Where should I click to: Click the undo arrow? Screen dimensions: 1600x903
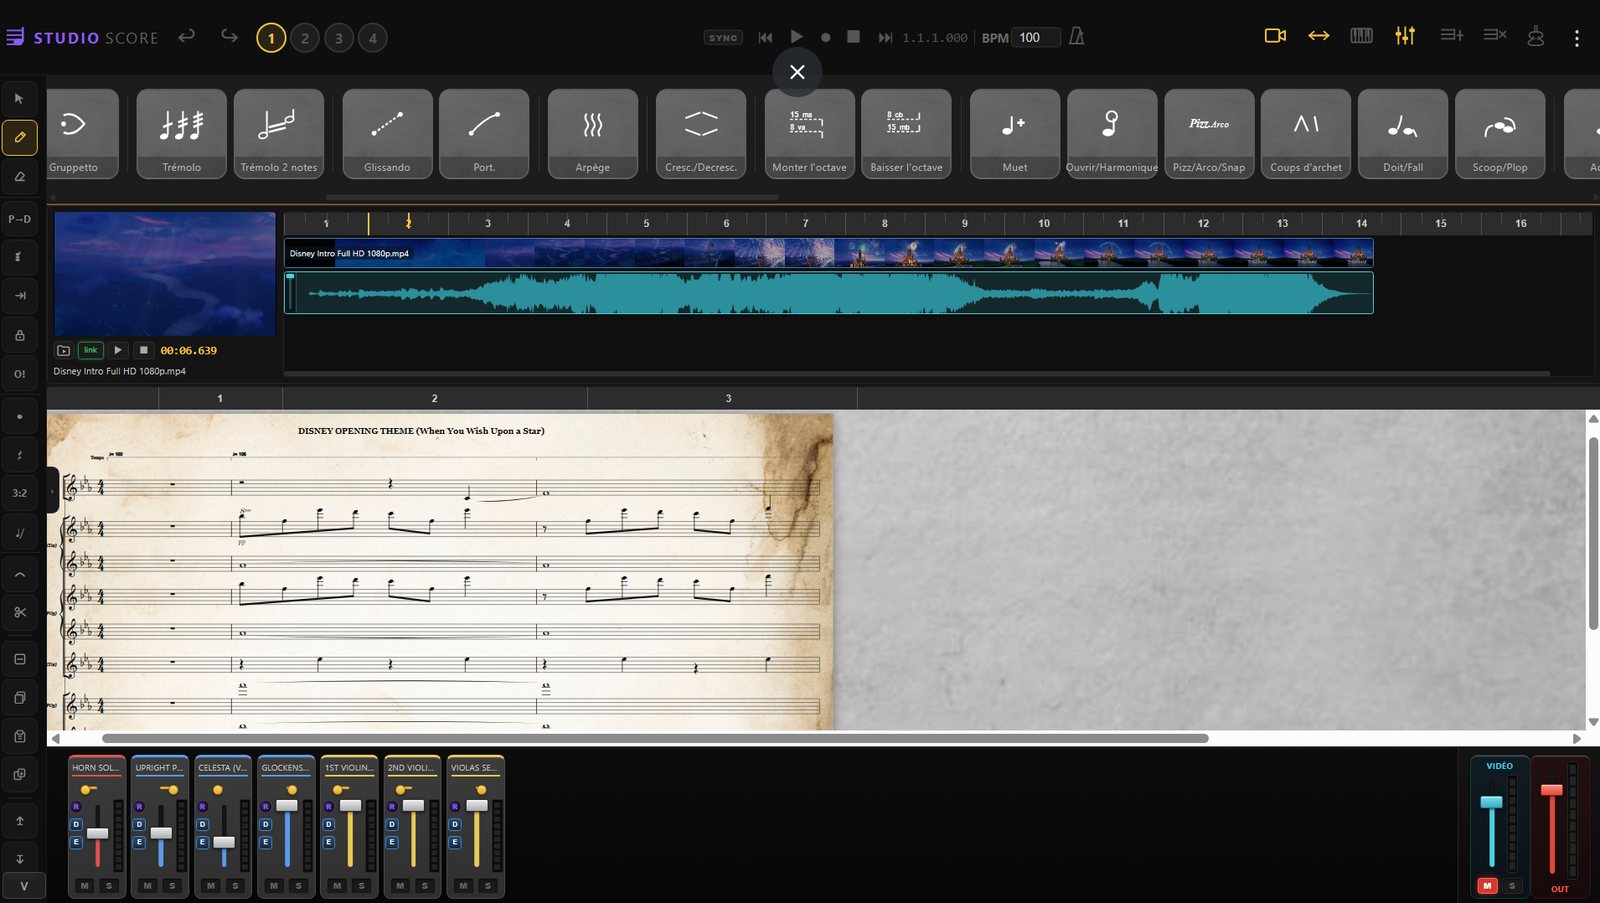coord(186,36)
